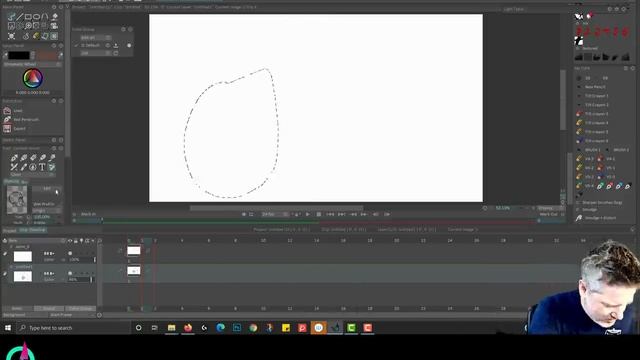Select the spline curve tool
Image resolution: width=640 pixels, height=360 pixels.
click(44, 17)
